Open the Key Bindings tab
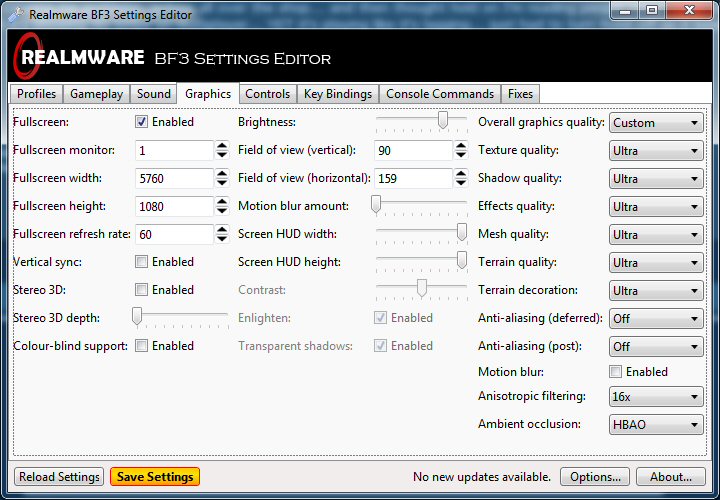 pyautogui.click(x=338, y=94)
